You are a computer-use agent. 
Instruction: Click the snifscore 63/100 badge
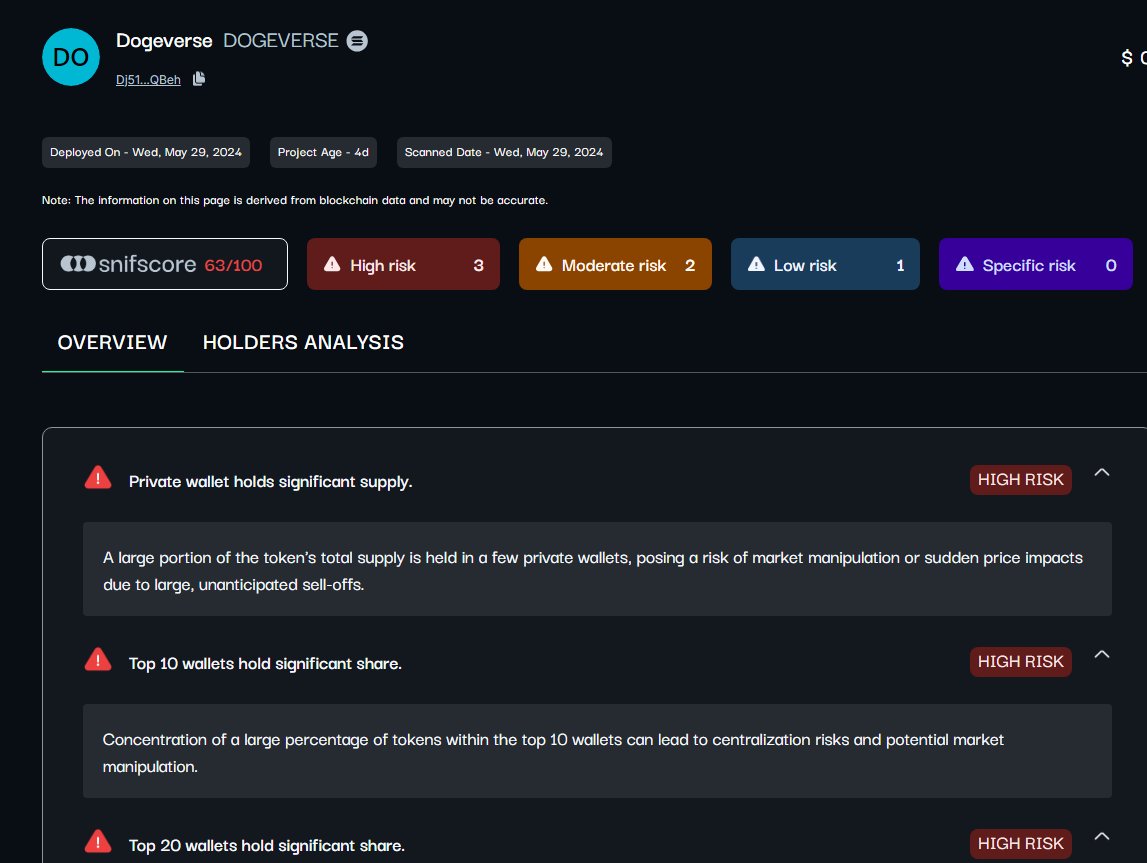(165, 264)
